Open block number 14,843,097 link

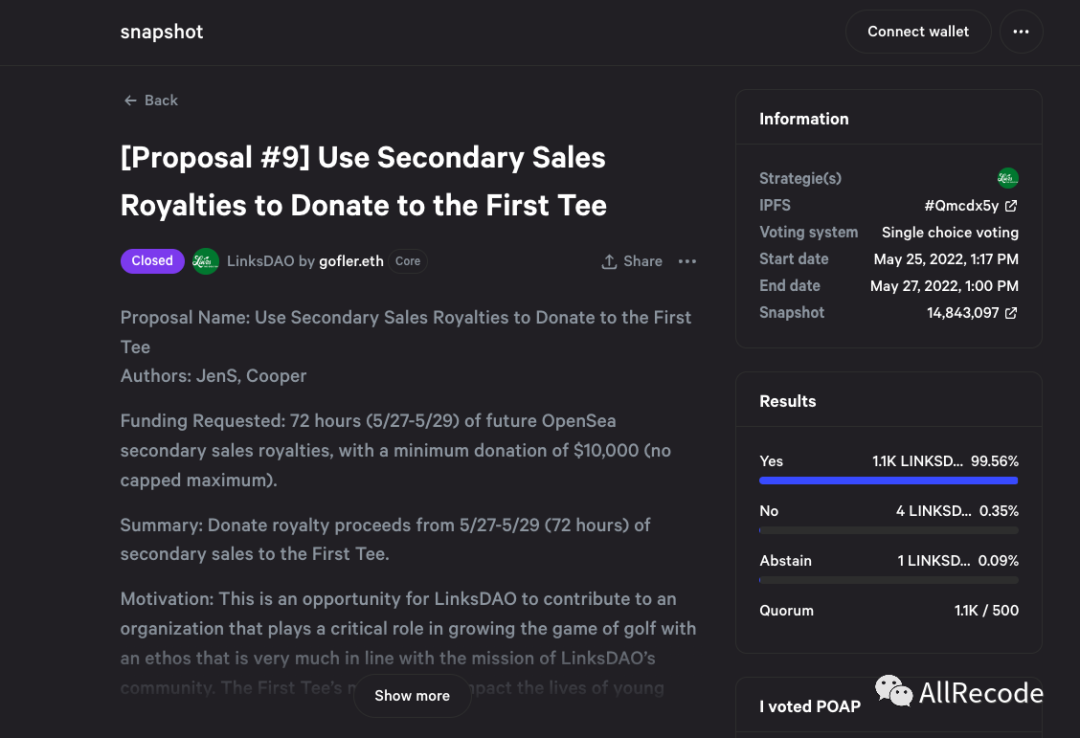[962, 313]
